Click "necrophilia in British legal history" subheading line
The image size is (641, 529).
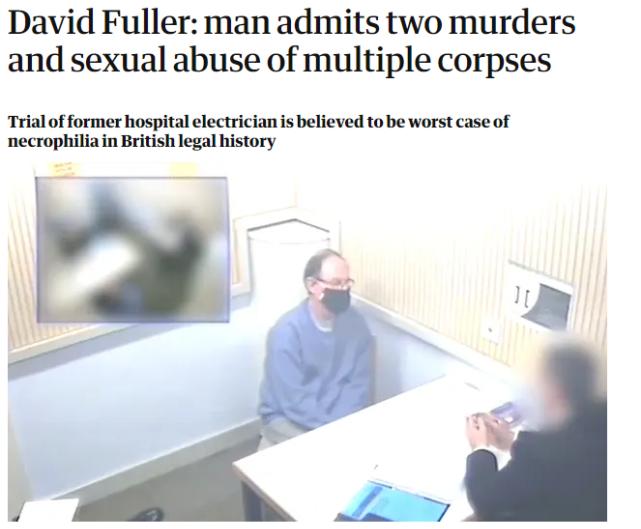point(142,141)
